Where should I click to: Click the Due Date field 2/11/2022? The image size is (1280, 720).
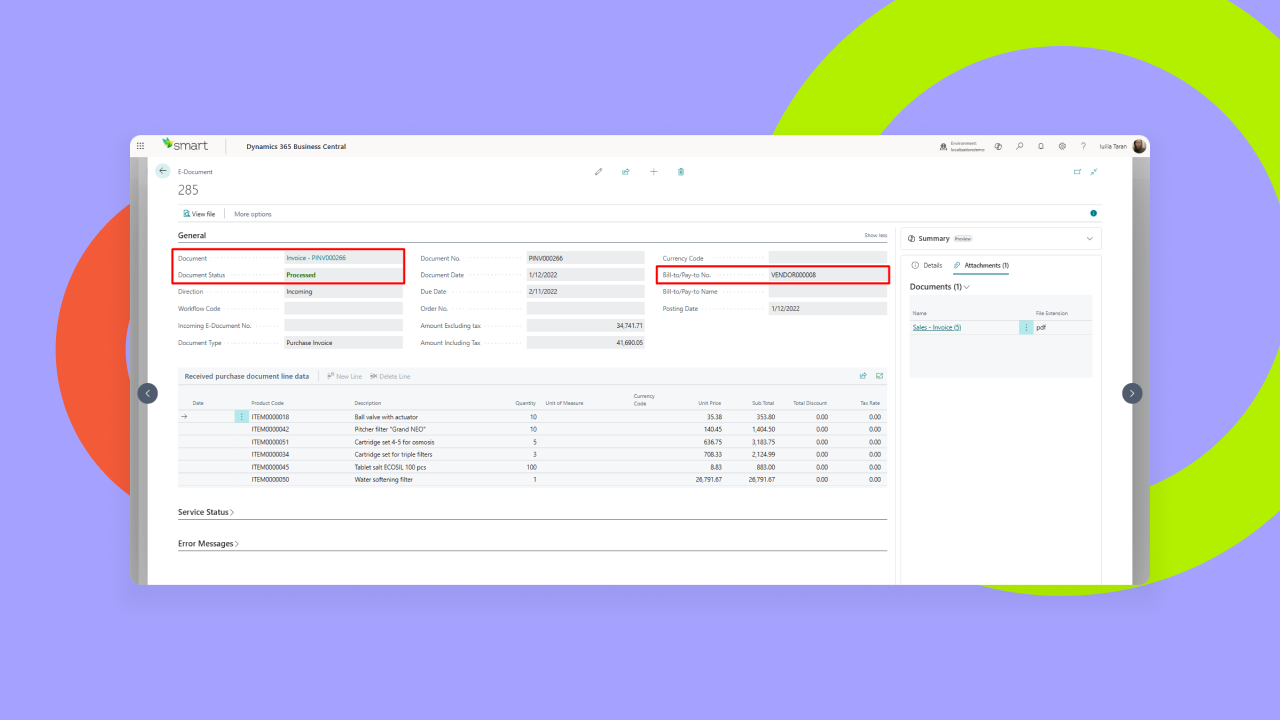click(585, 292)
